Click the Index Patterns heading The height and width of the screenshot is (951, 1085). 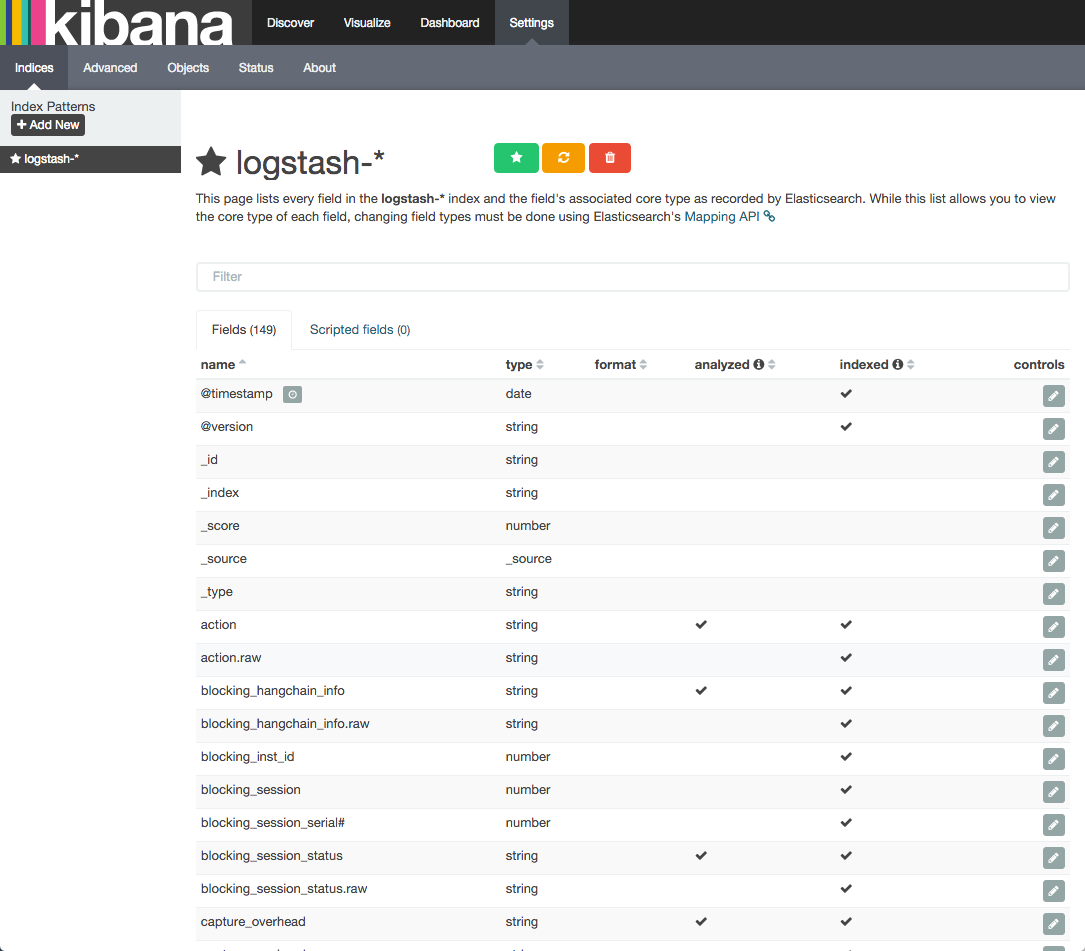53,107
